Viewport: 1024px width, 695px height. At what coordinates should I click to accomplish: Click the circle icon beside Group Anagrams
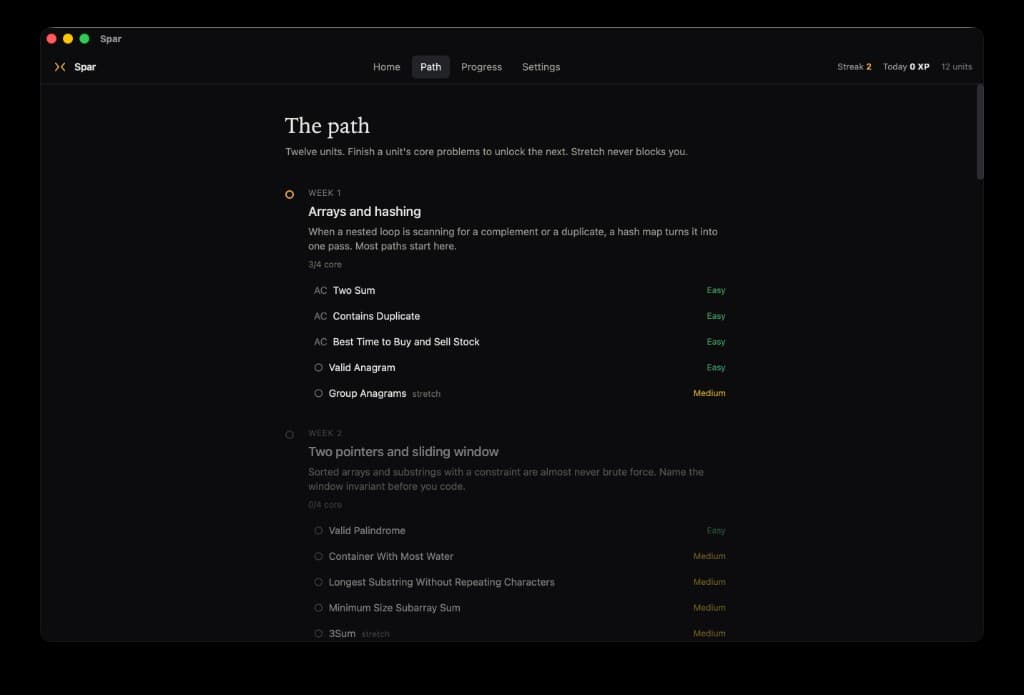tap(318, 393)
